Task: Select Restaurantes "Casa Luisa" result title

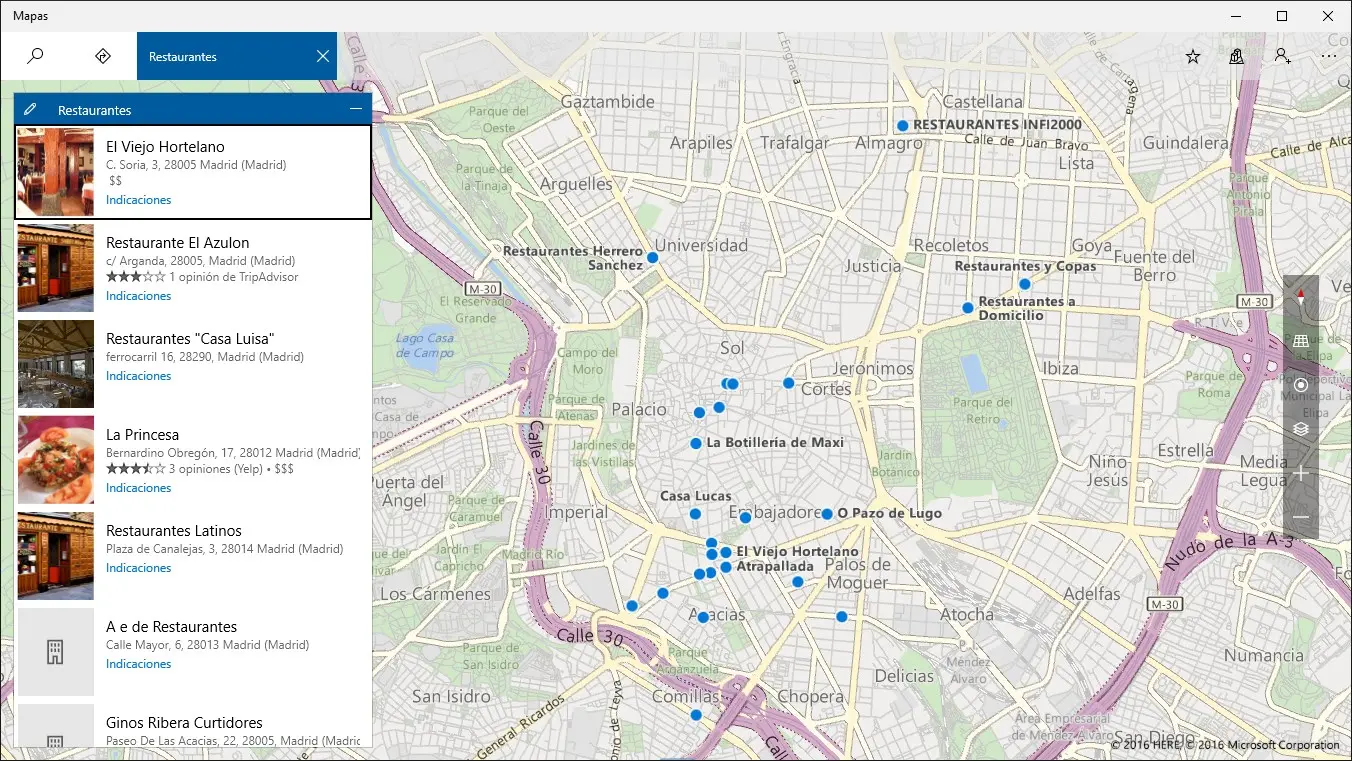Action: pyautogui.click(x=190, y=339)
